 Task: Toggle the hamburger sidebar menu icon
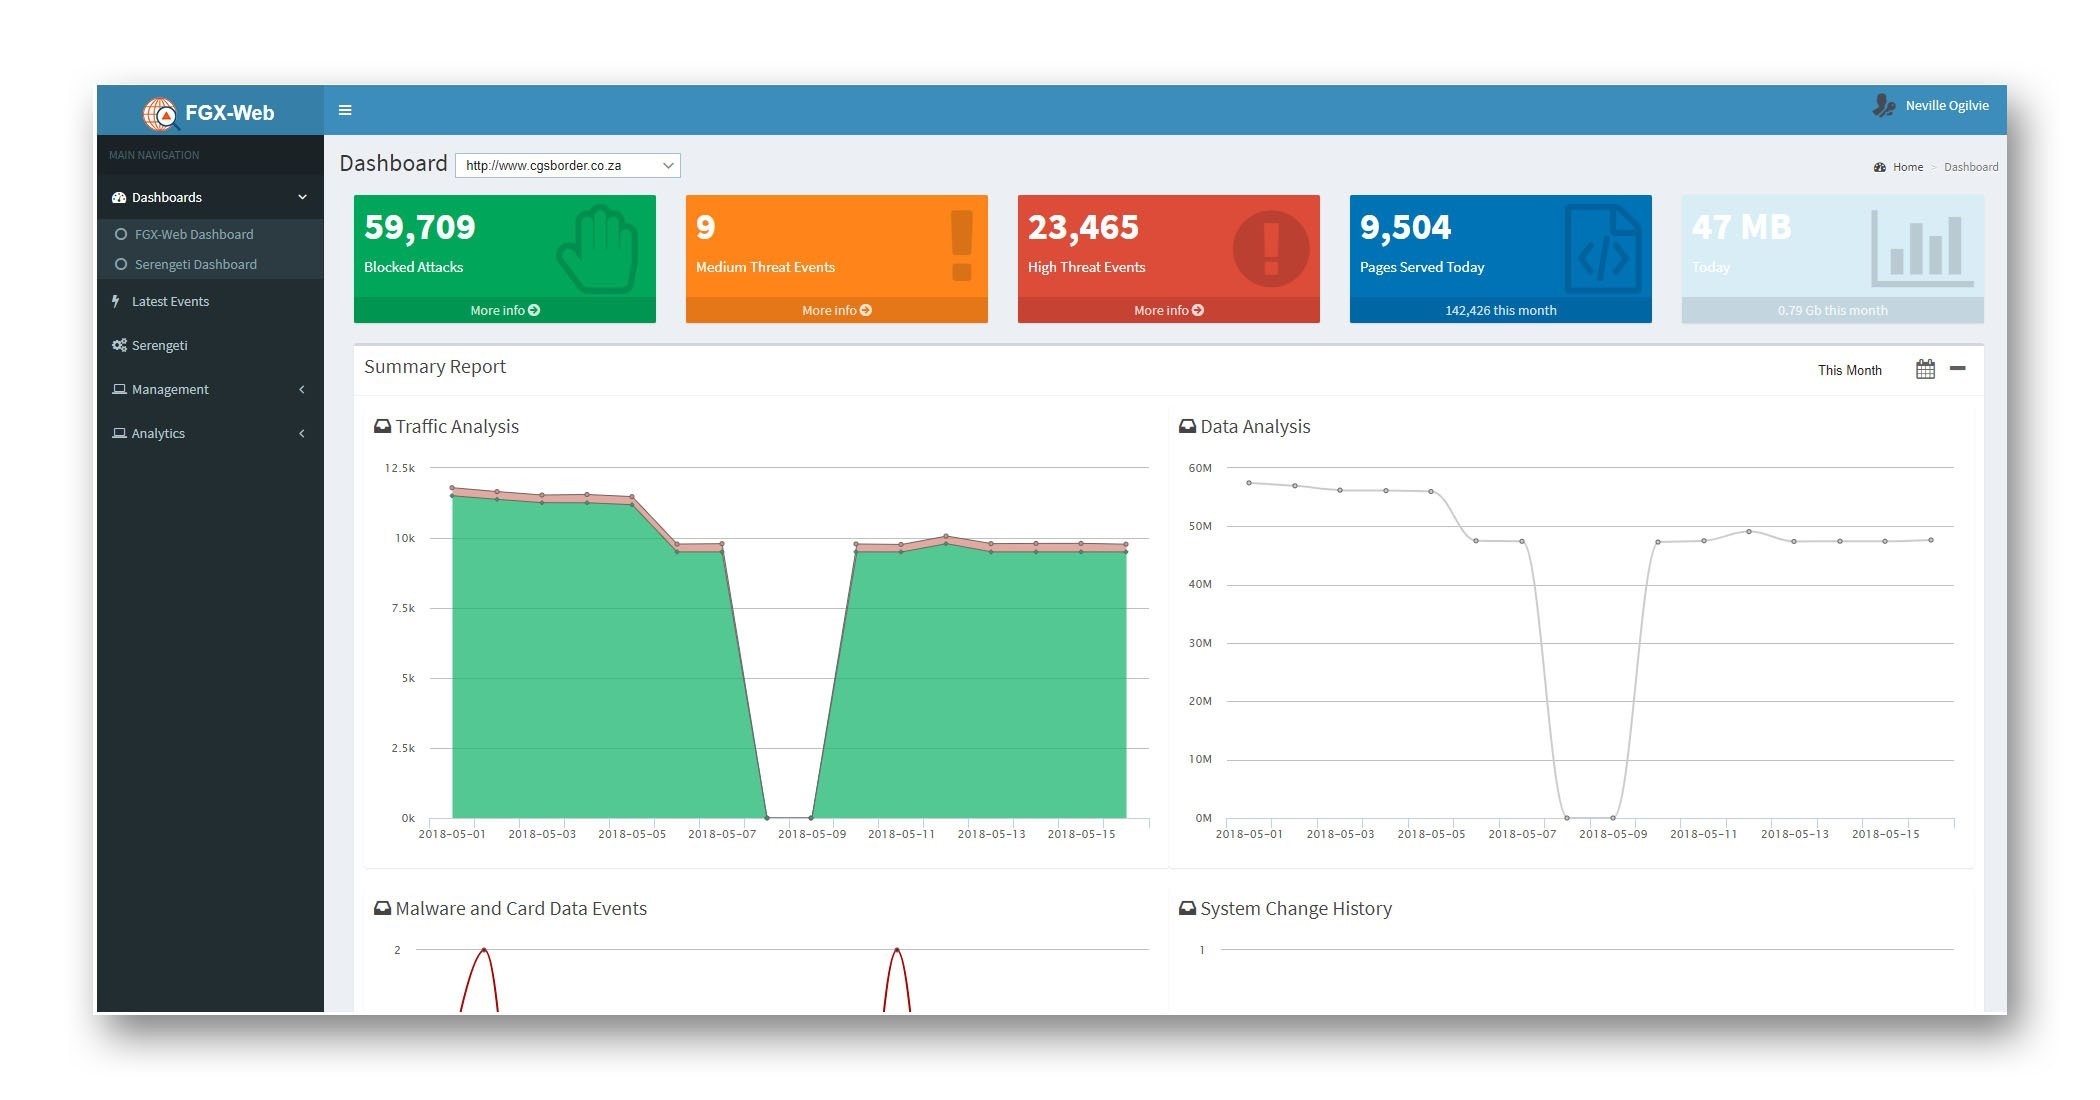345,110
